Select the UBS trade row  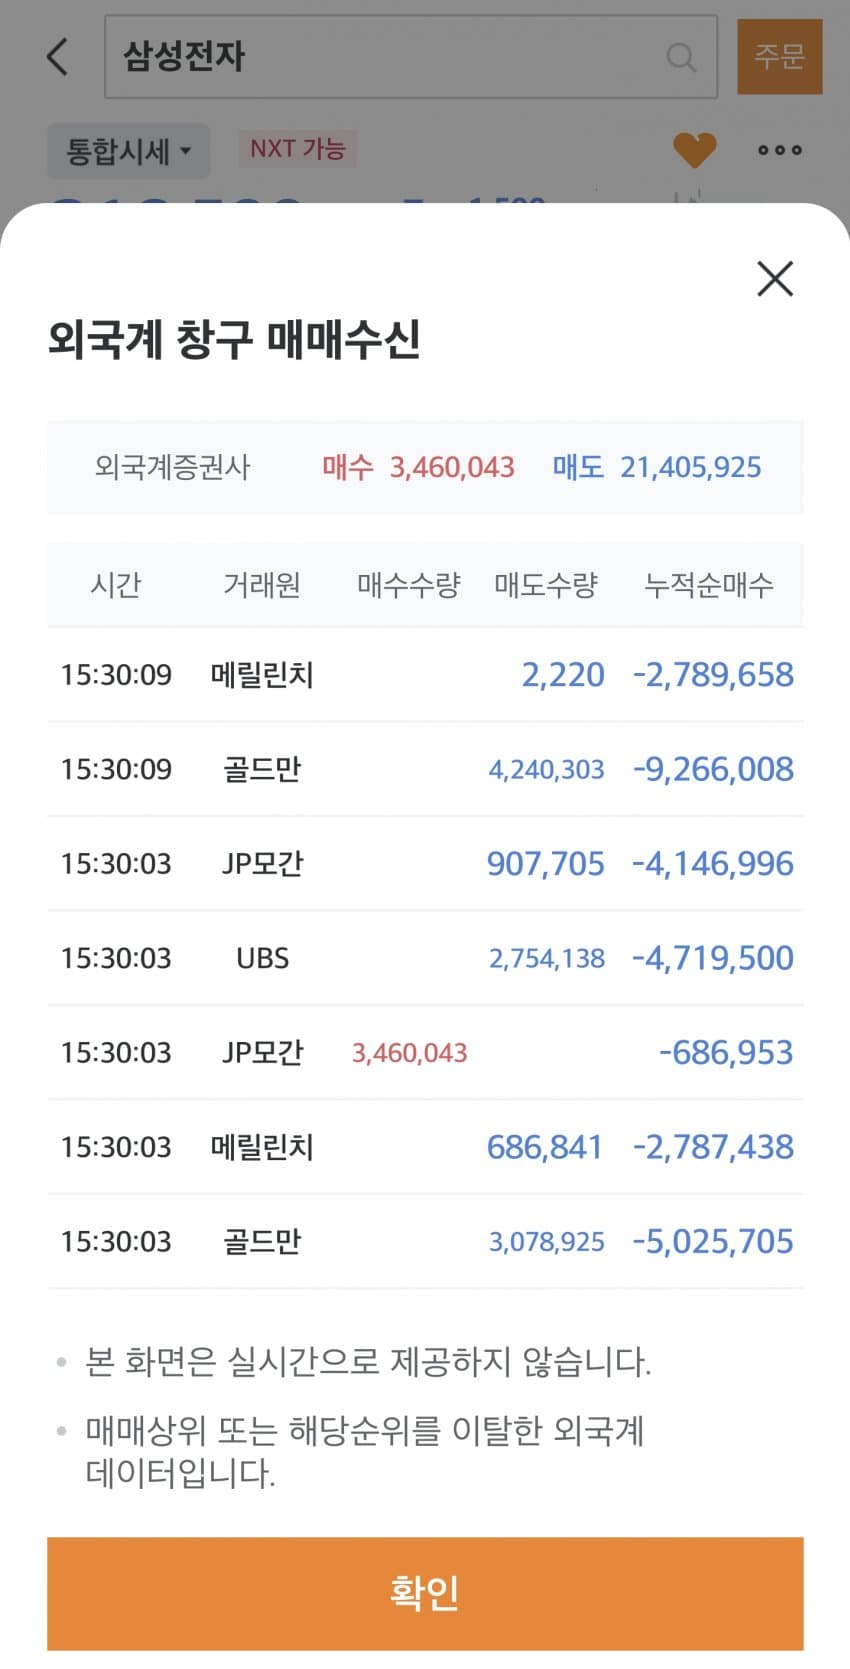(425, 958)
